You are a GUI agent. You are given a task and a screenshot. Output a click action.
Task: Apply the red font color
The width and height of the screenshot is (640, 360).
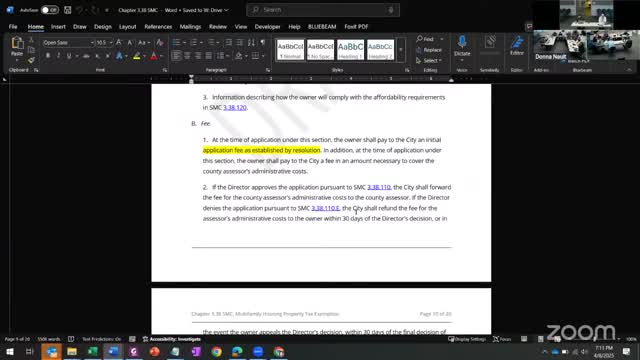154,56
